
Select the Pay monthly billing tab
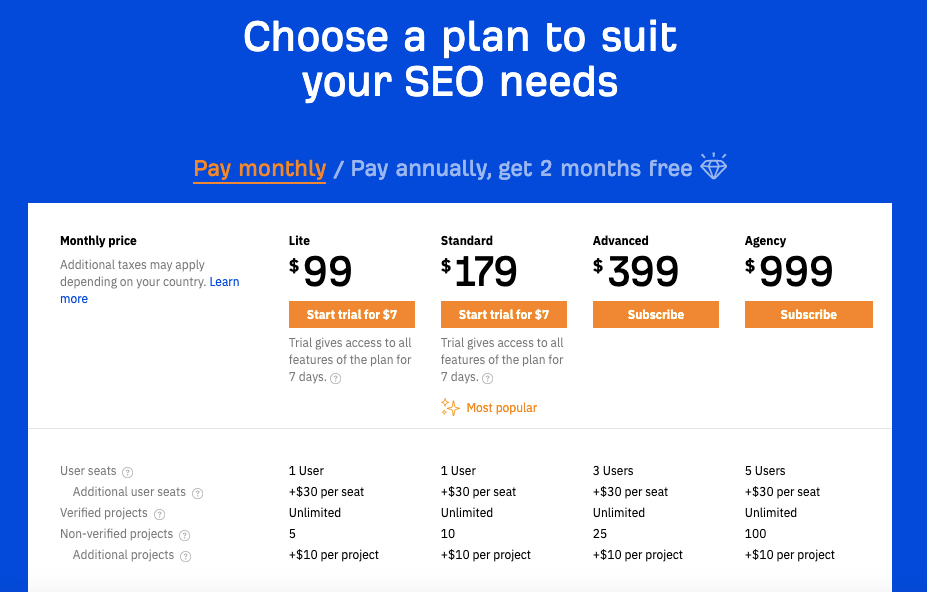(x=260, y=168)
